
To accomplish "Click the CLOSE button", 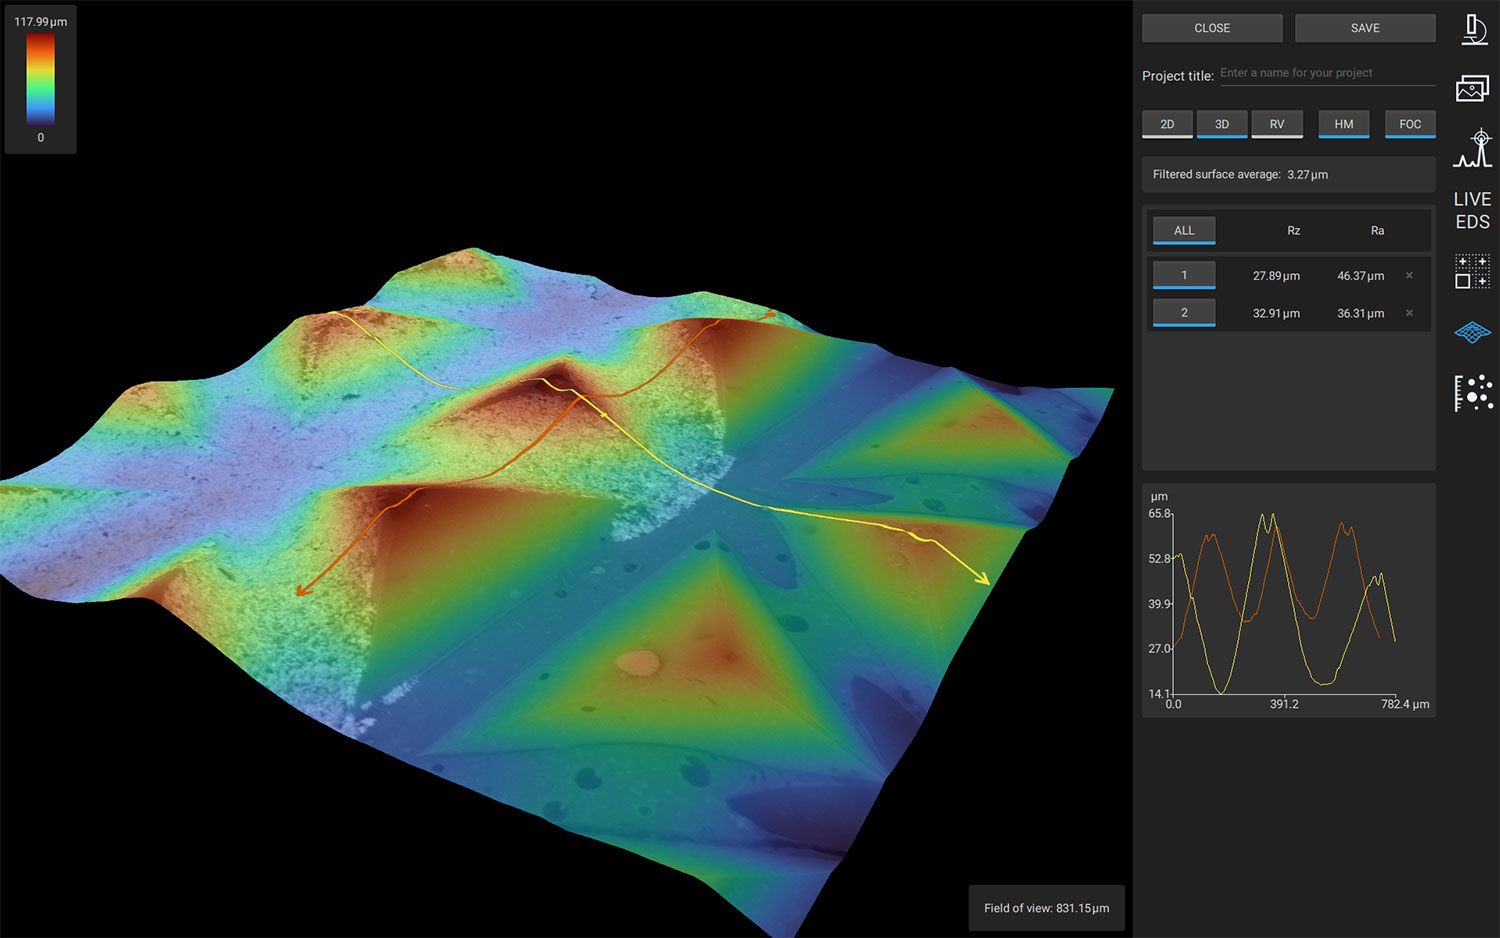I will point(1212,28).
